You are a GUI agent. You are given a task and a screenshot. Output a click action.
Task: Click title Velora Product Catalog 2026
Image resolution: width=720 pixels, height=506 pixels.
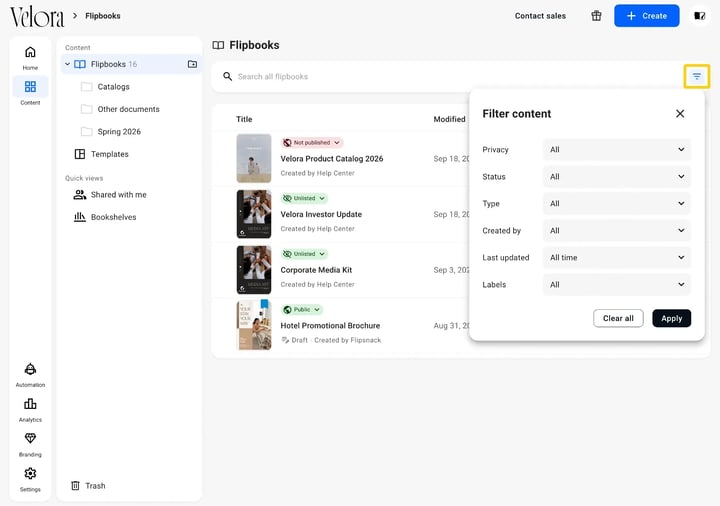(332, 159)
